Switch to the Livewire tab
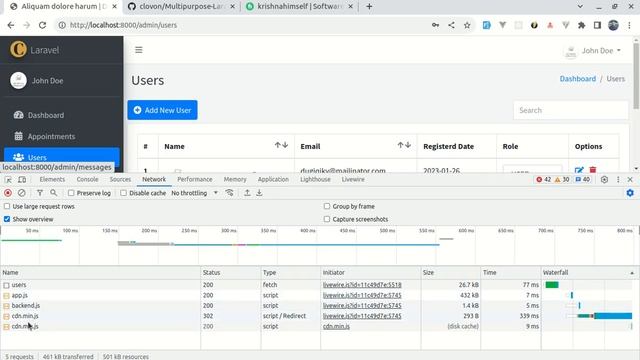Image resolution: width=640 pixels, height=360 pixels. [353, 180]
